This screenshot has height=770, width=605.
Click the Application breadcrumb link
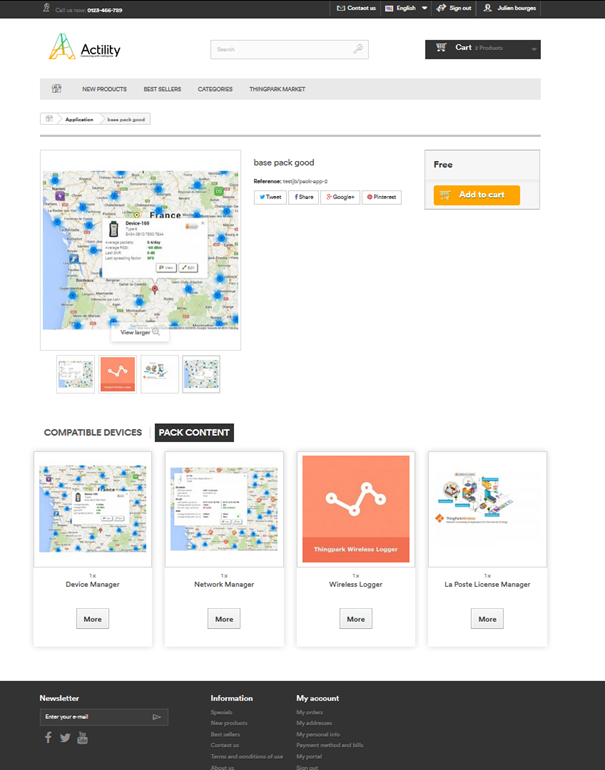click(79, 119)
